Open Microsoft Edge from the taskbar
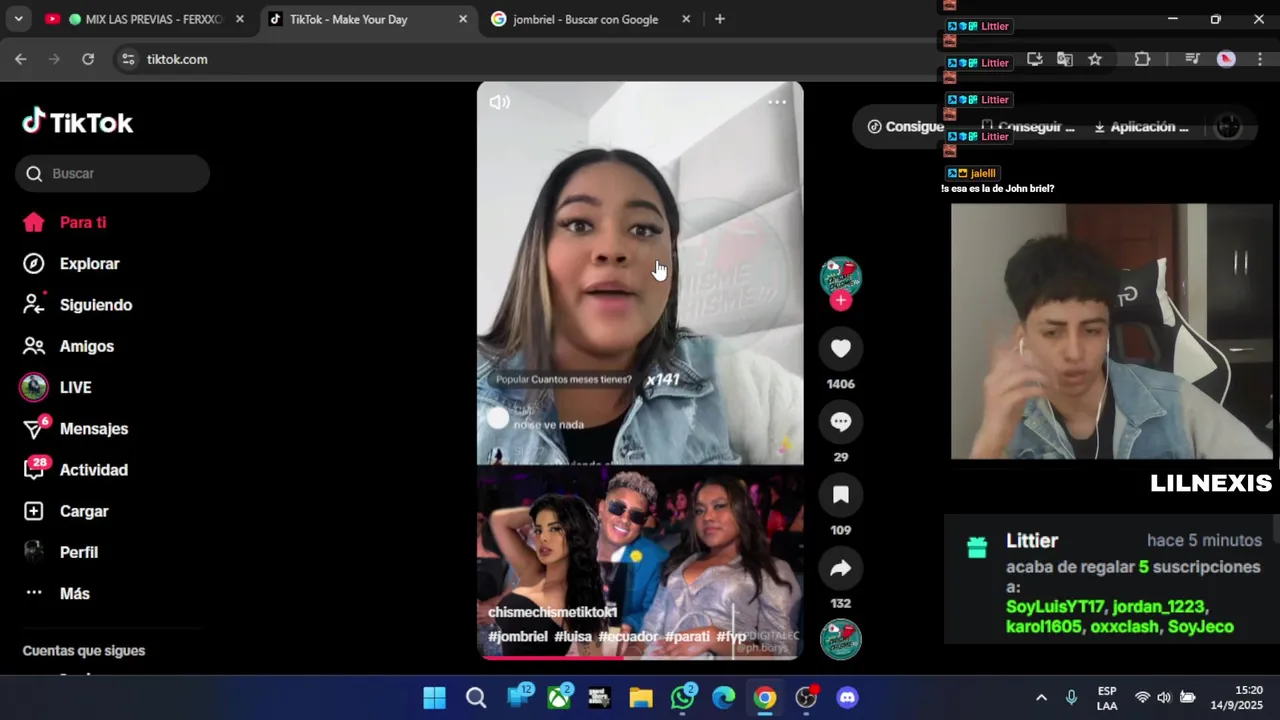This screenshot has width=1280, height=720. pyautogui.click(x=724, y=698)
